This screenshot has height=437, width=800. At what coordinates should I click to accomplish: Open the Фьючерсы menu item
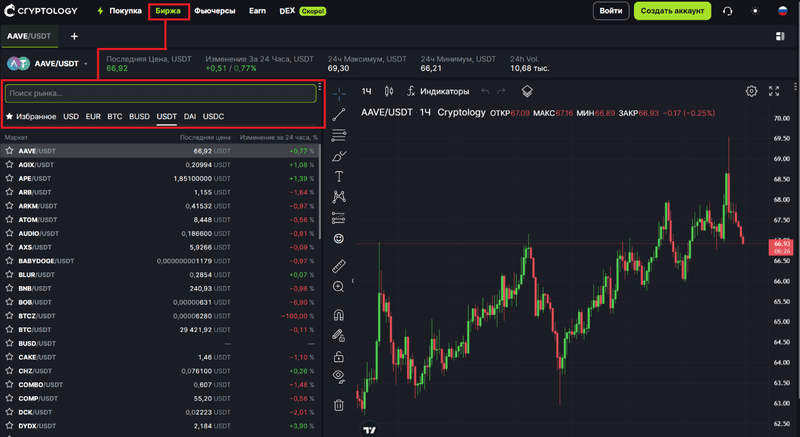[214, 11]
